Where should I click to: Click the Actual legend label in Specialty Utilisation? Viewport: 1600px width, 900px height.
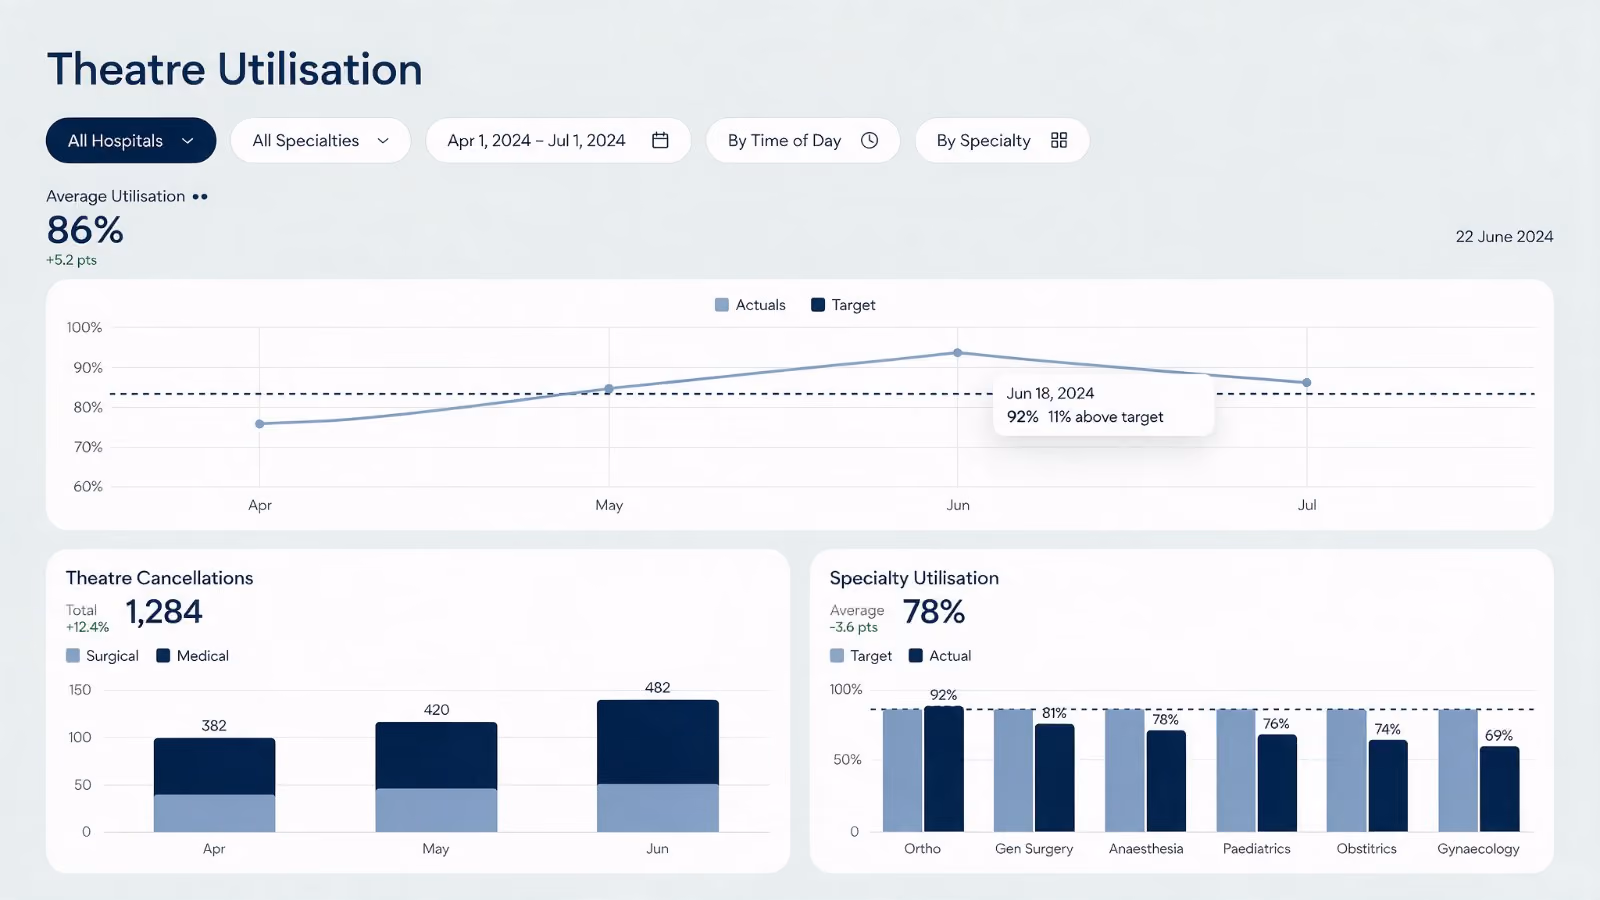[950, 656]
